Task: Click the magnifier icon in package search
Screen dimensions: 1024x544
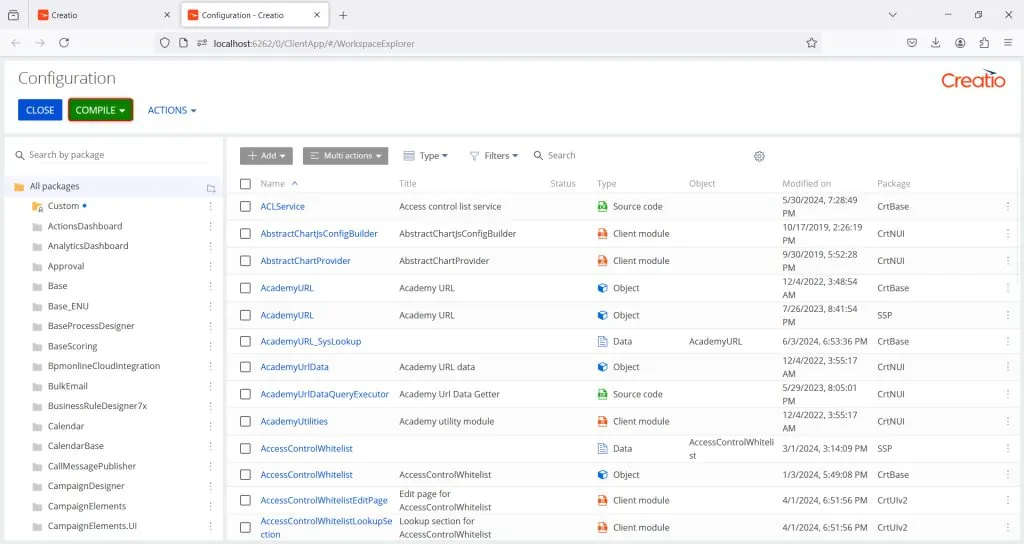Action: 20,155
